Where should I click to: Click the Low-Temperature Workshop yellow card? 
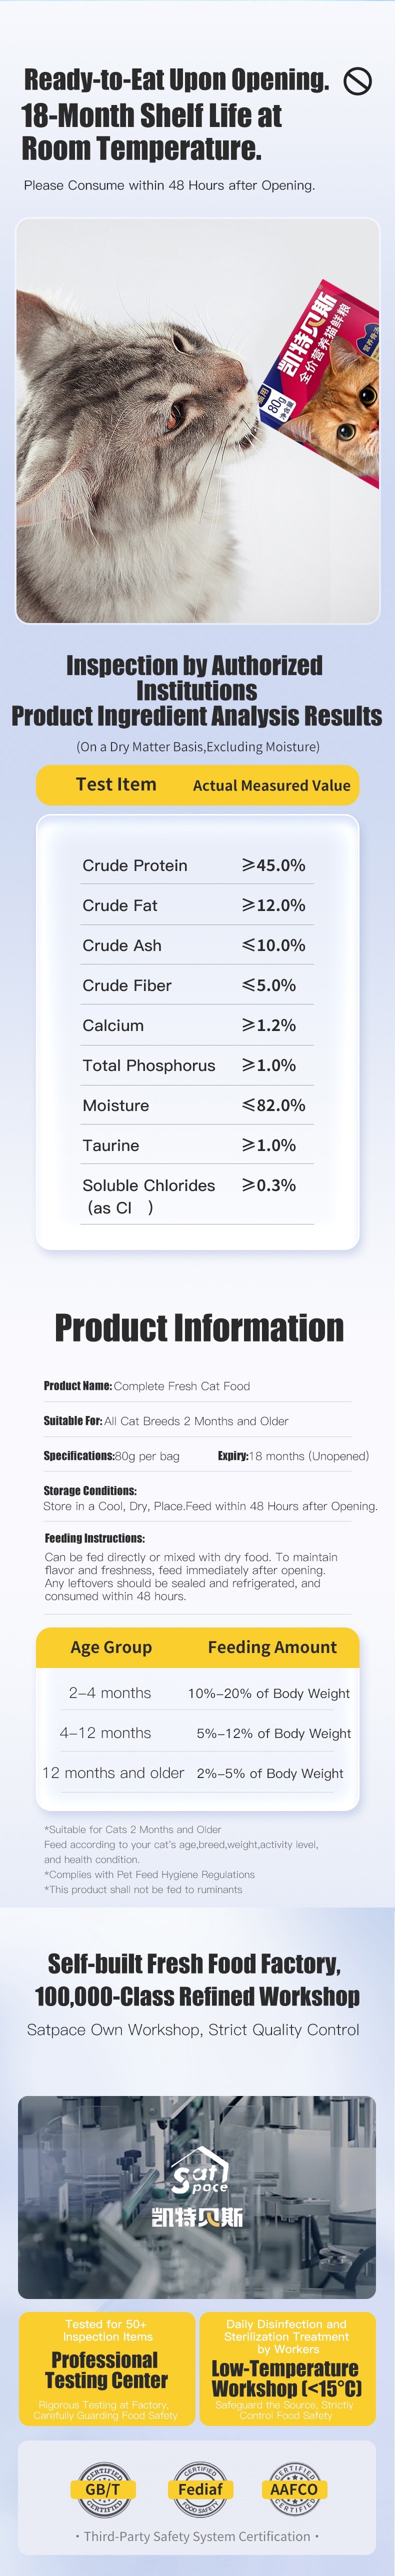click(287, 2369)
